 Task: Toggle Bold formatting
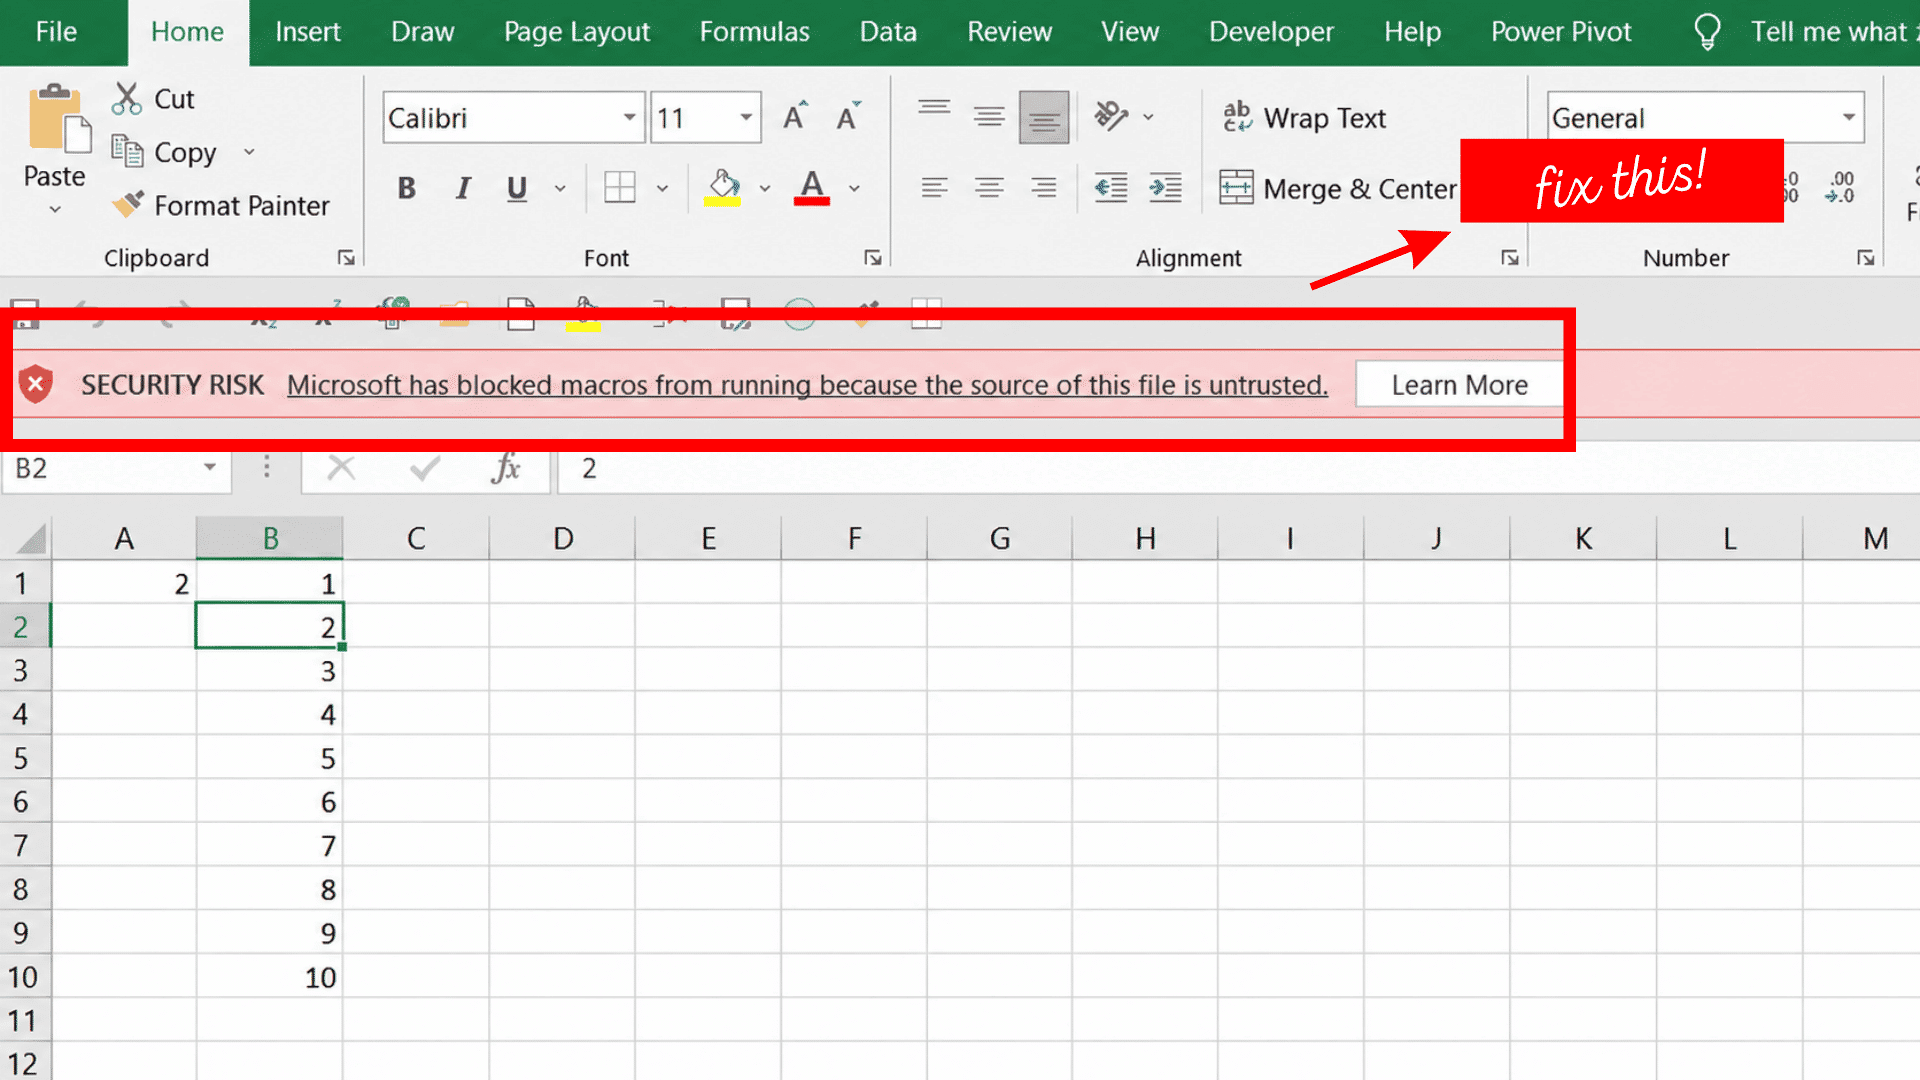point(406,187)
